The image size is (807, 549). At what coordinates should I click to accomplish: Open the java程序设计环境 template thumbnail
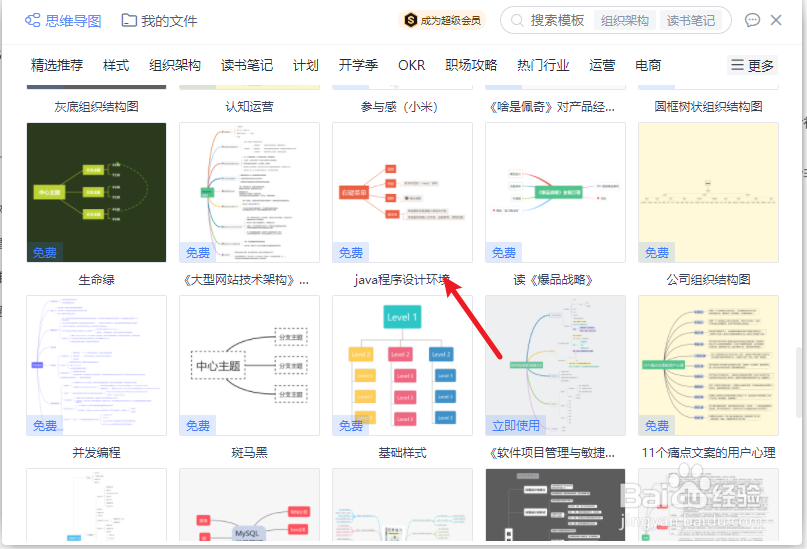point(402,192)
